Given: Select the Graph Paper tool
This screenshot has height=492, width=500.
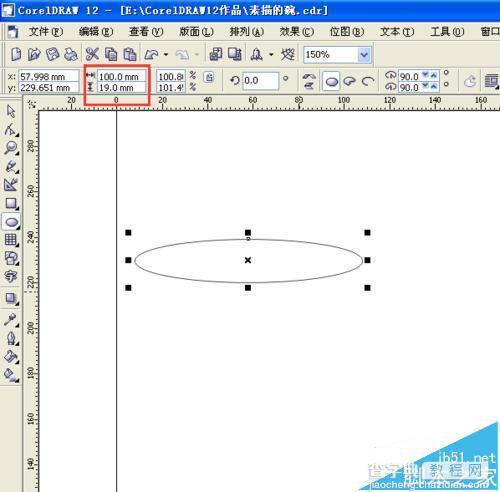Looking at the screenshot, I should (x=11, y=240).
